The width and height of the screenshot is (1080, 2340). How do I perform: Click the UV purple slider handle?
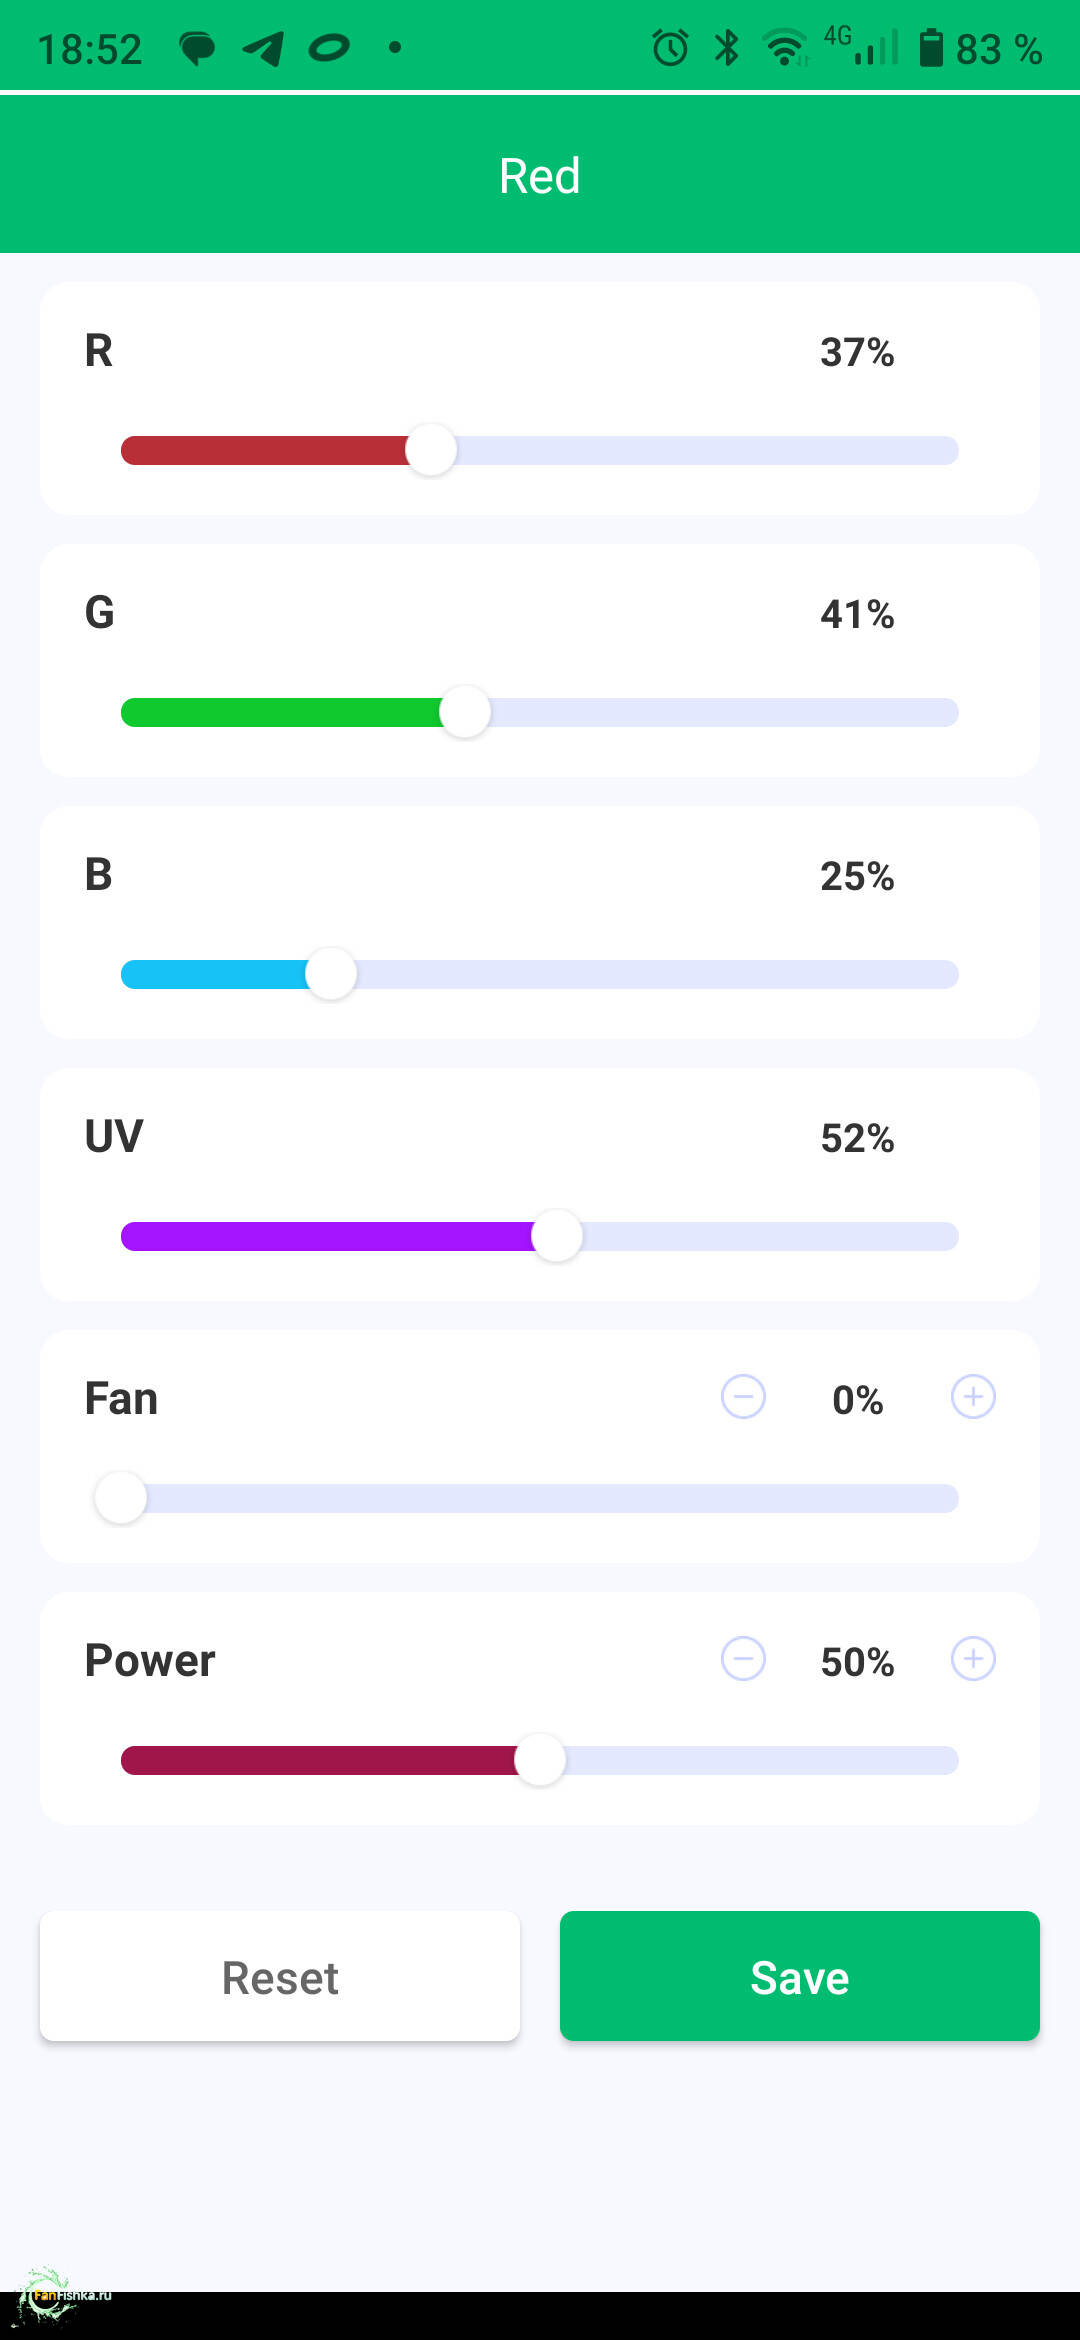[557, 1236]
